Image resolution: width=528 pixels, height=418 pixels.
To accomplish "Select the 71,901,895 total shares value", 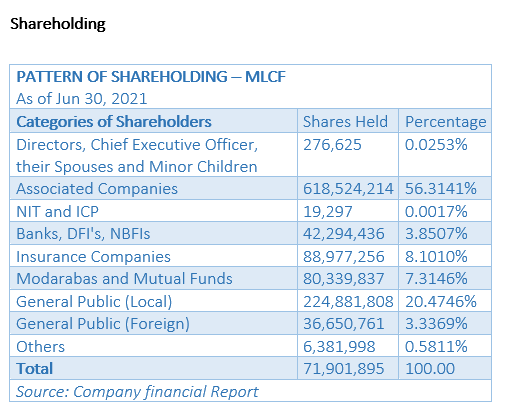I will 343,368.
